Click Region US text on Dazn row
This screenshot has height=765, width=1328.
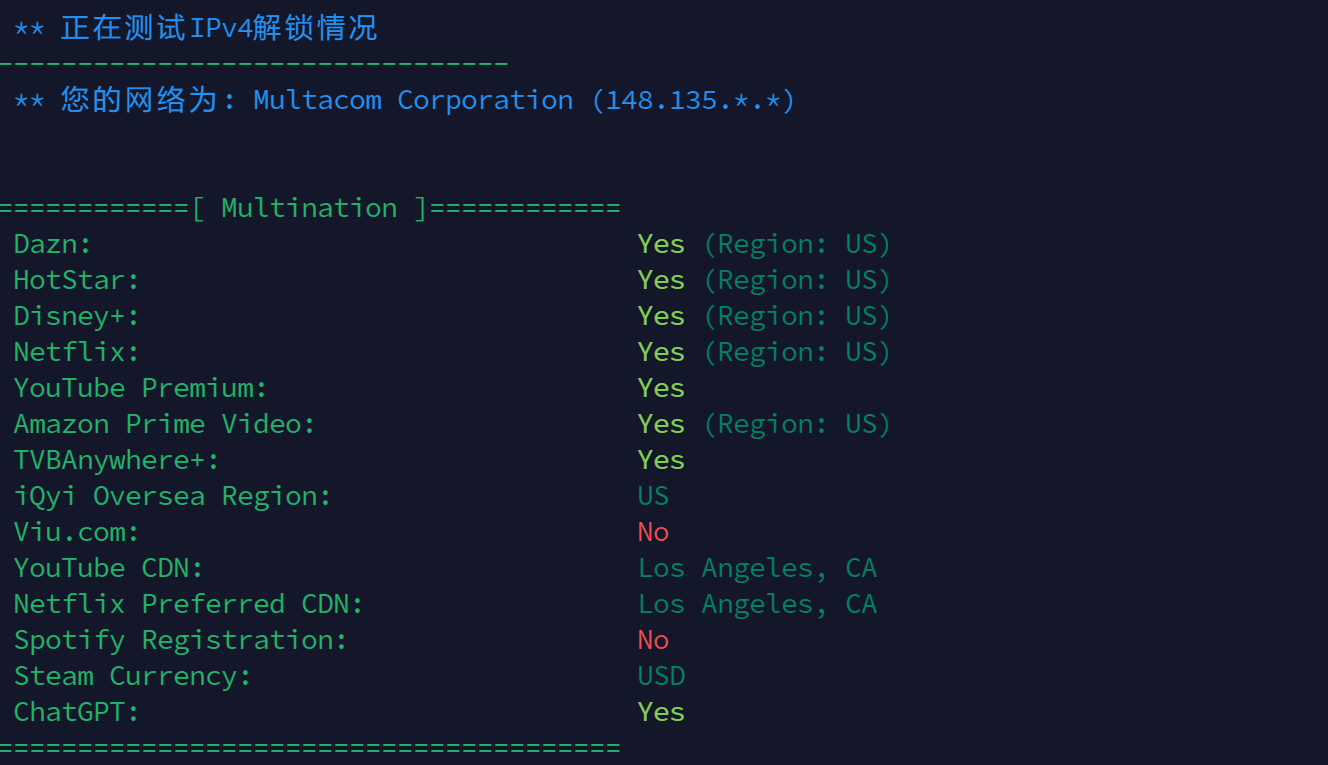click(x=797, y=244)
